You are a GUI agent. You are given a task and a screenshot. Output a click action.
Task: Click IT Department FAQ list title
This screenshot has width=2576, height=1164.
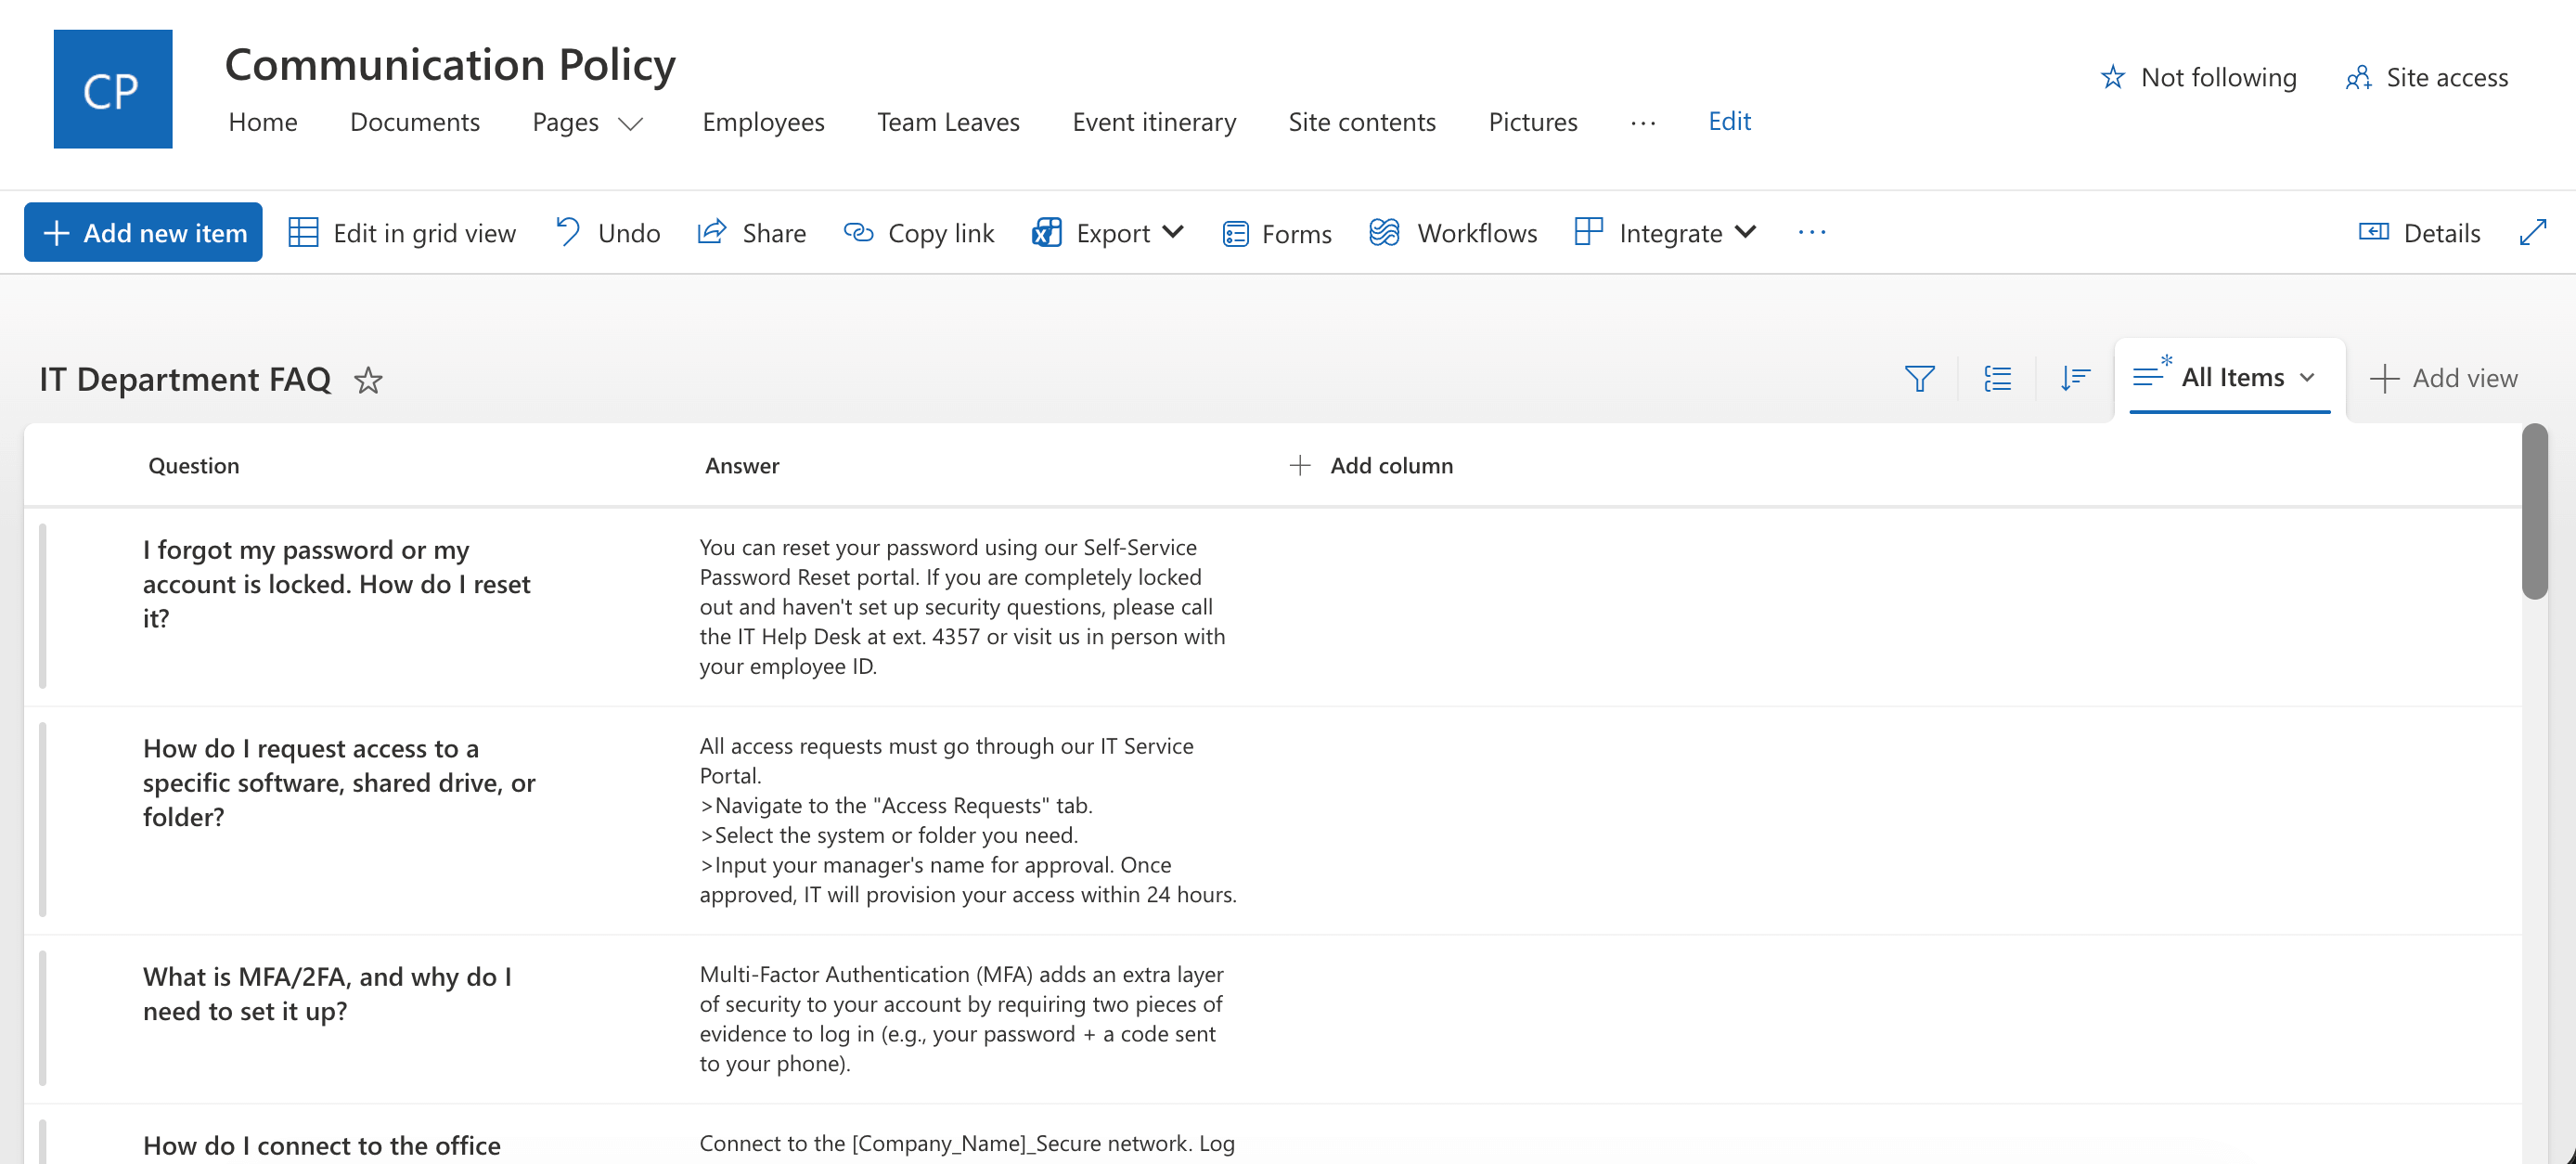185,379
